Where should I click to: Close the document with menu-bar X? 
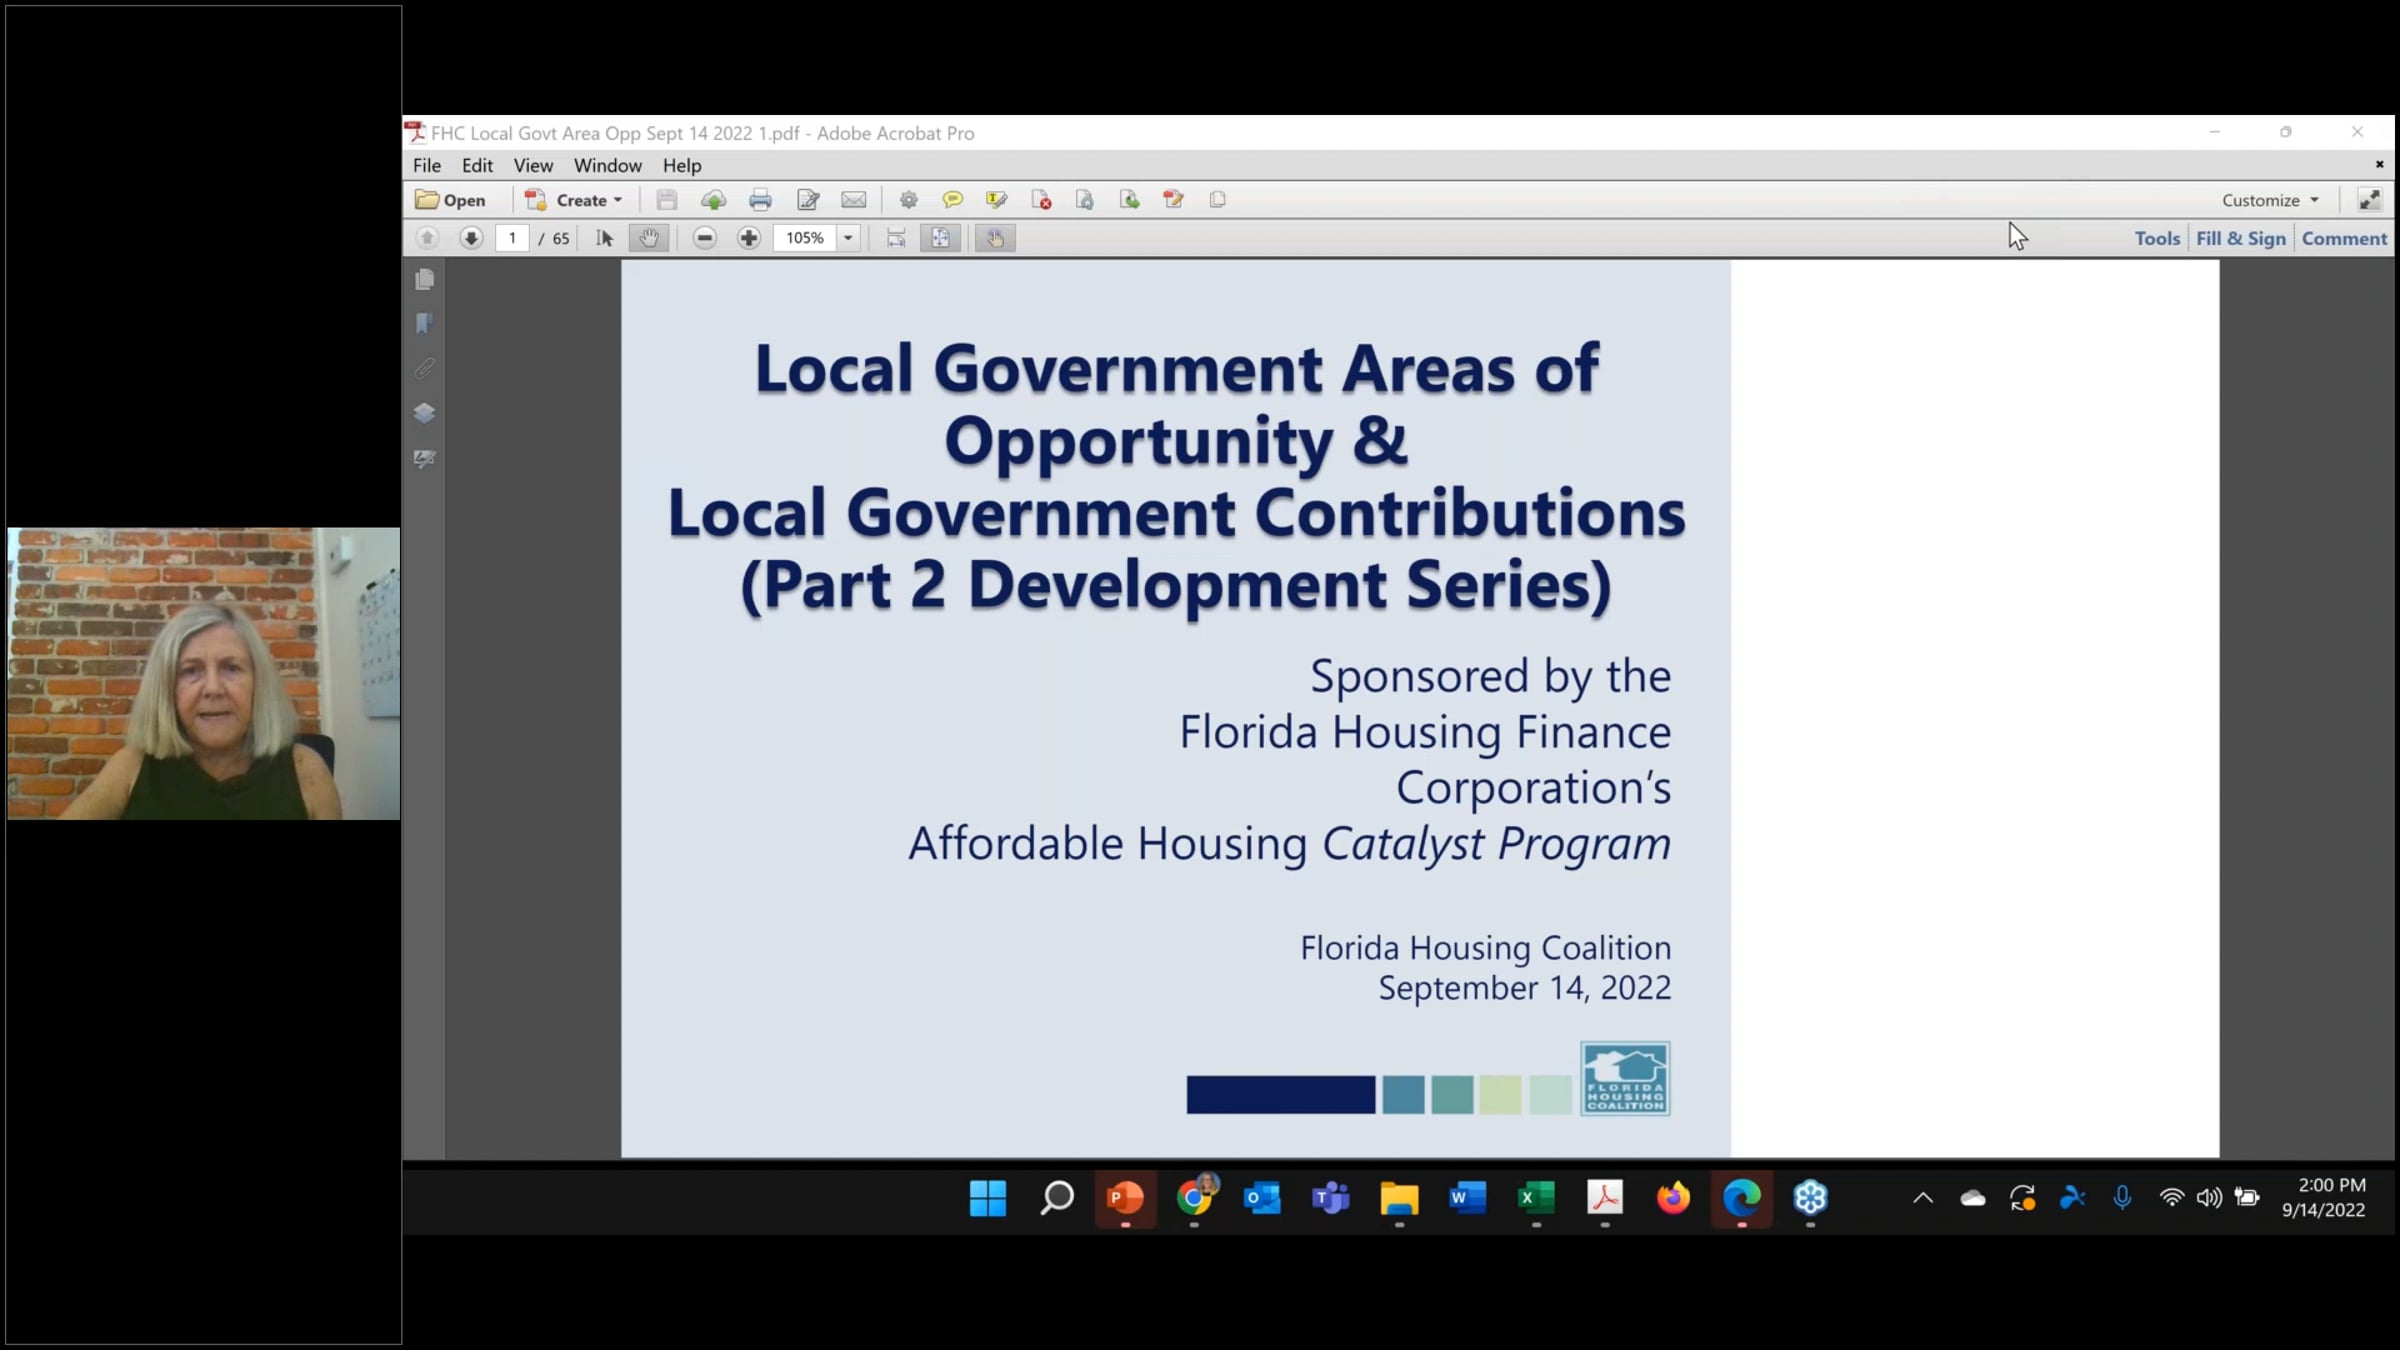point(2380,165)
